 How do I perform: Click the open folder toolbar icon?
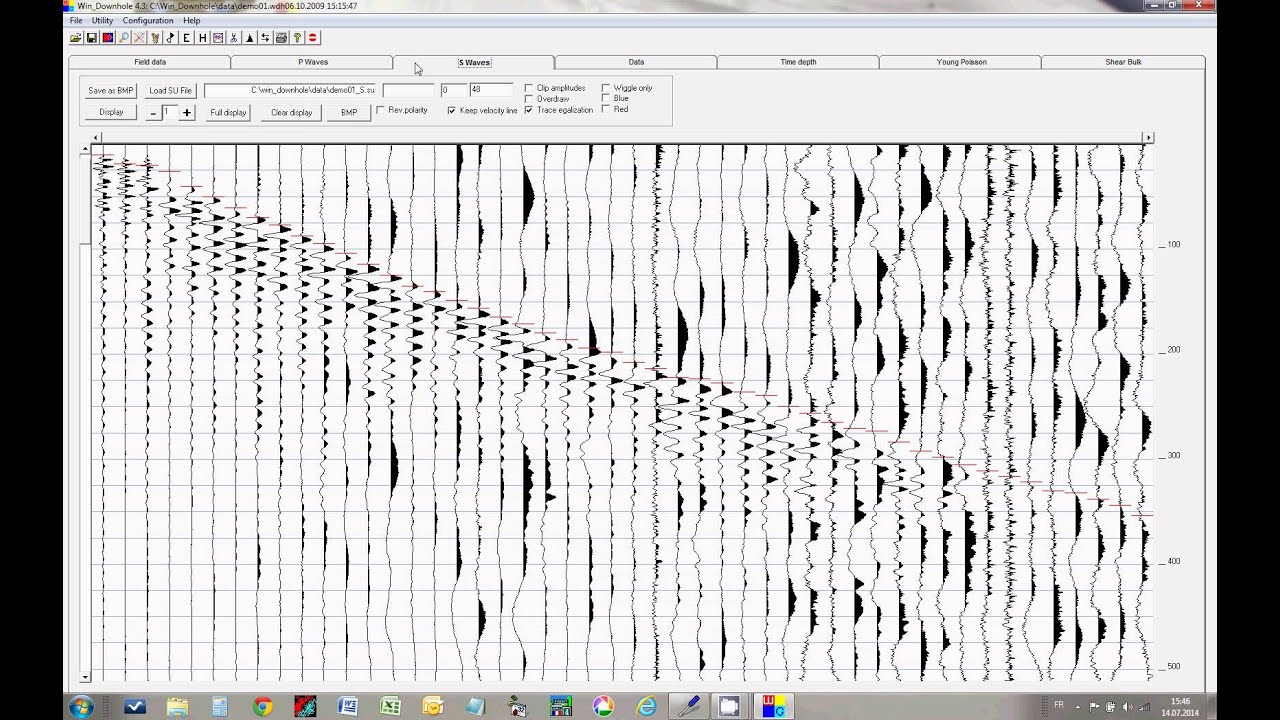[x=76, y=38]
